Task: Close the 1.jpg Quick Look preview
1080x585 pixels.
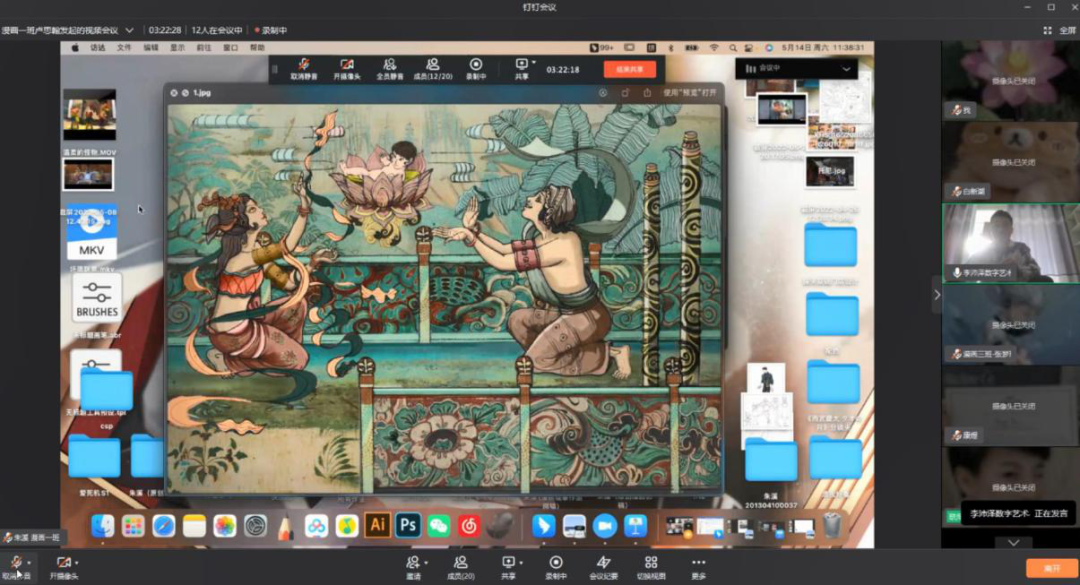Action: pyautogui.click(x=174, y=92)
